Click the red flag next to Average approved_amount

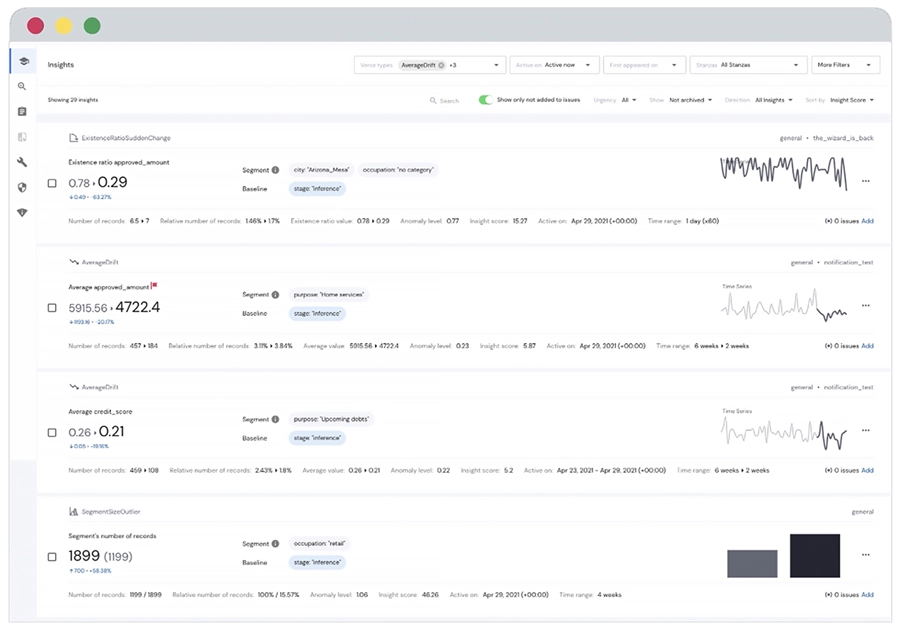(154, 285)
